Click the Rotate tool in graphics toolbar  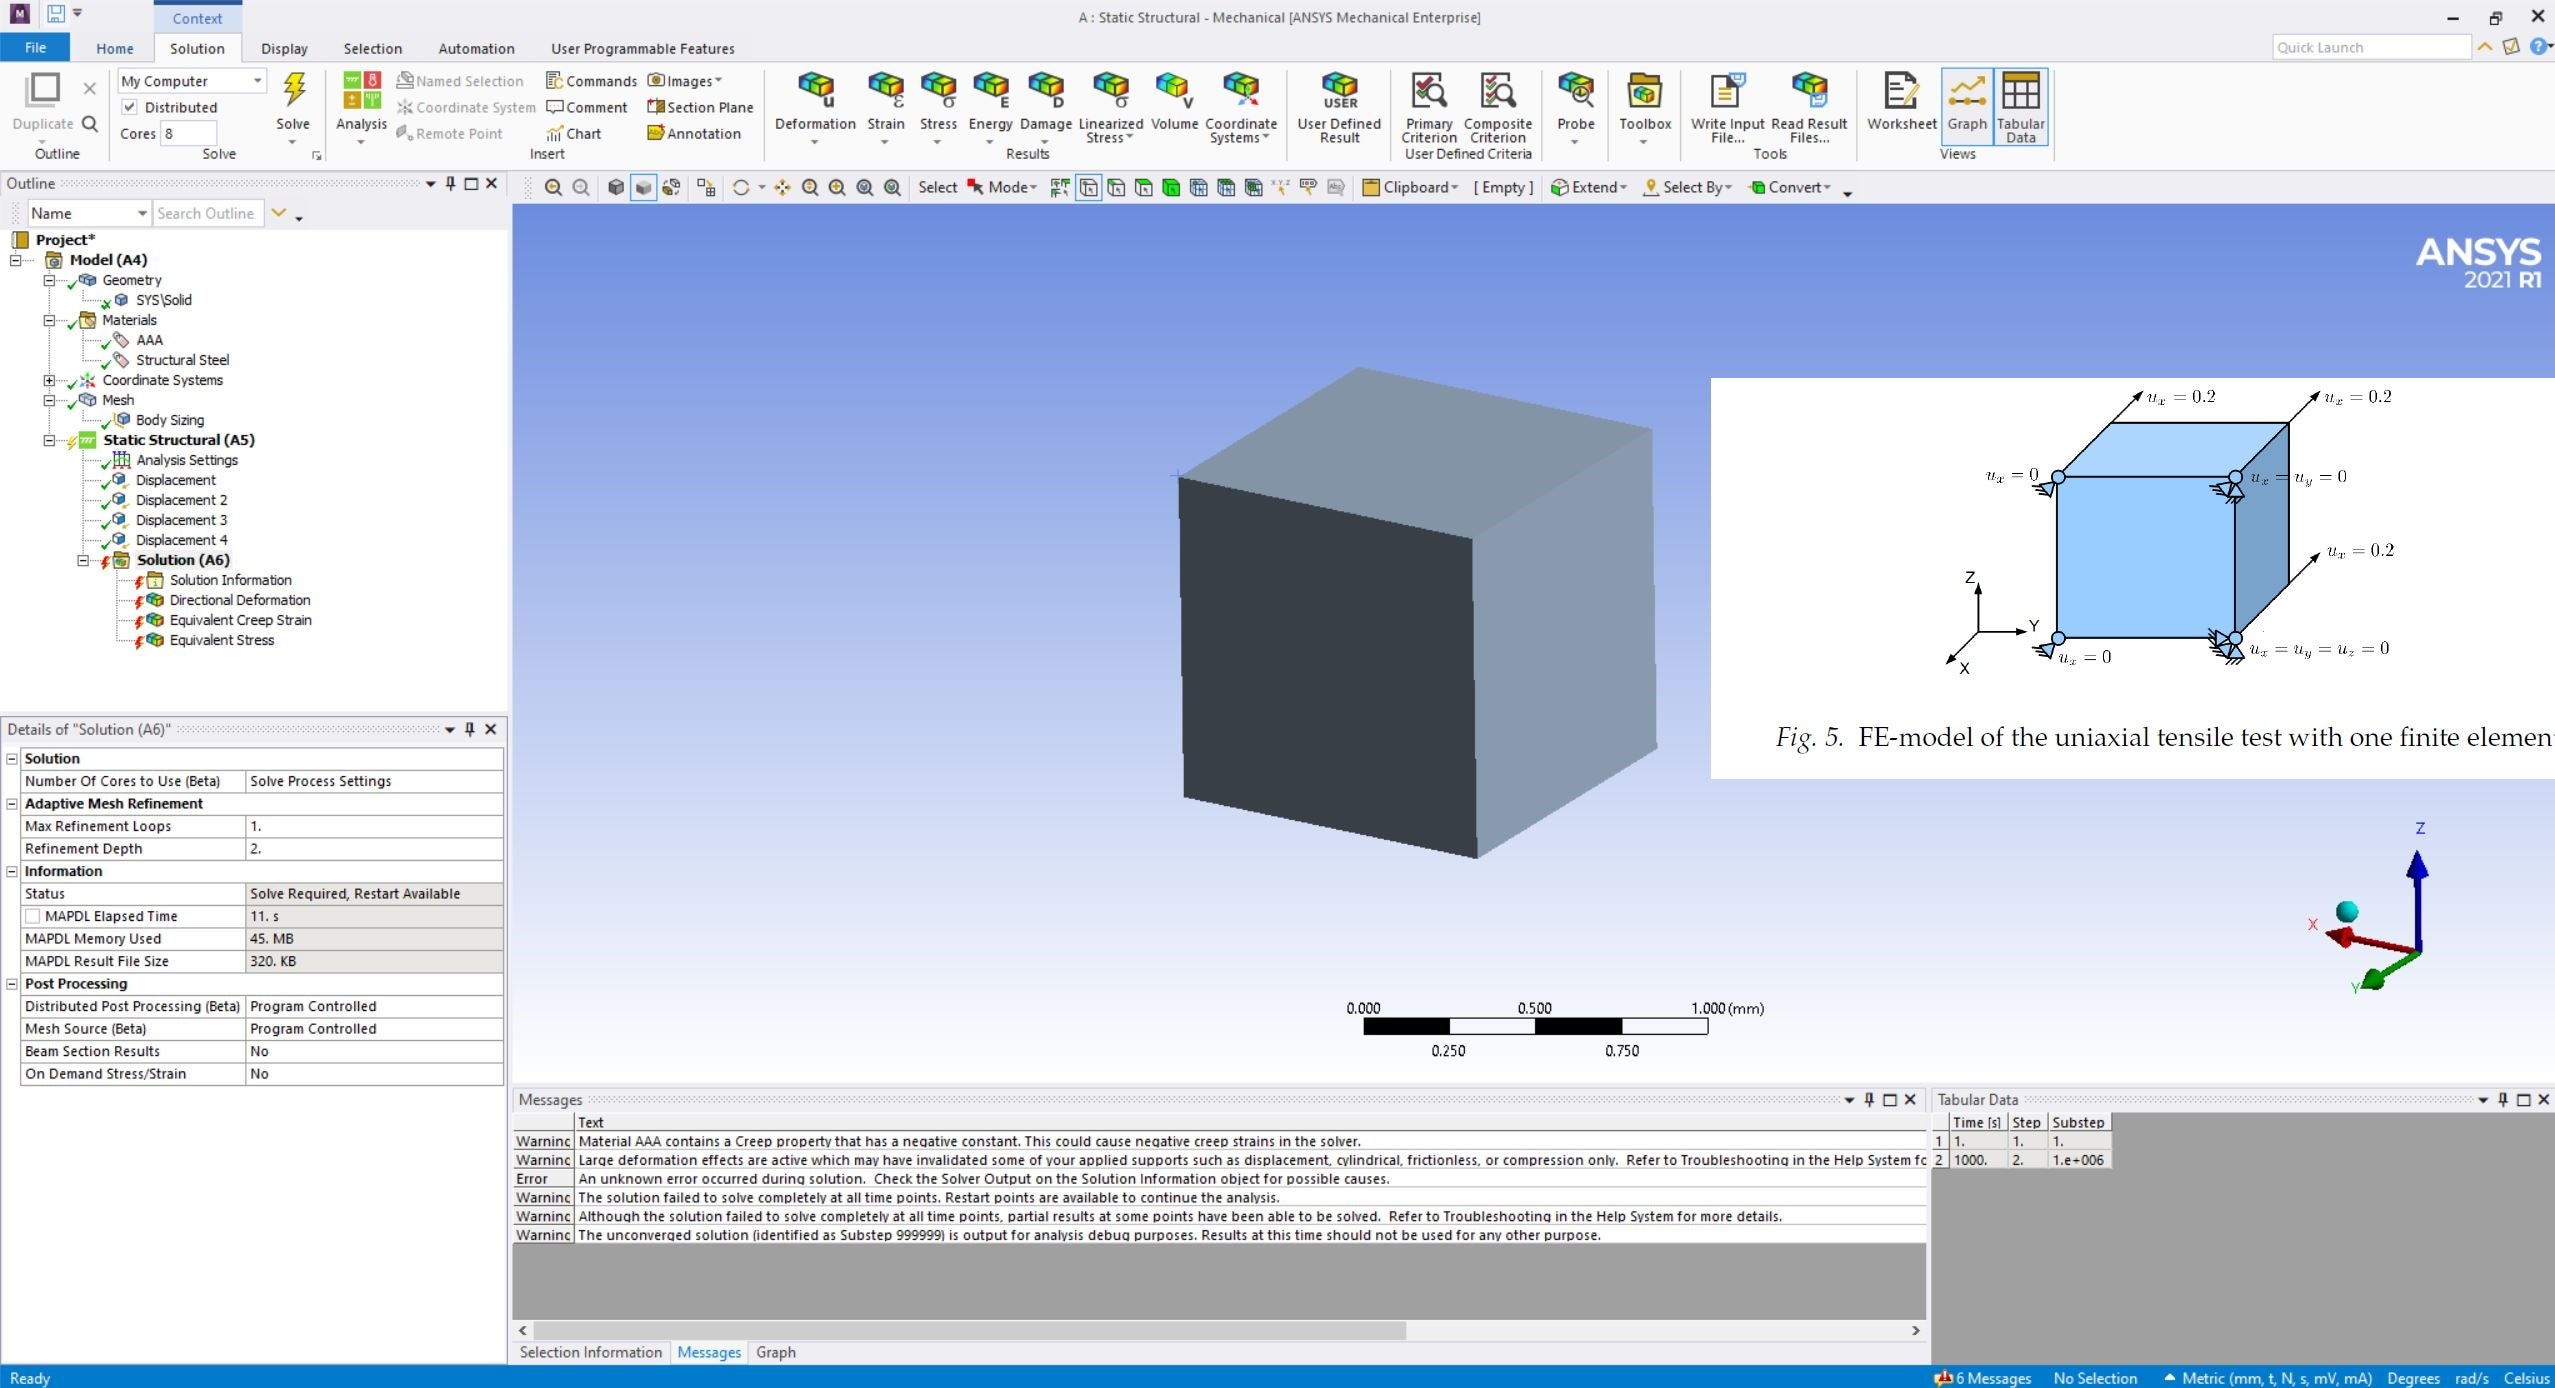(x=740, y=187)
